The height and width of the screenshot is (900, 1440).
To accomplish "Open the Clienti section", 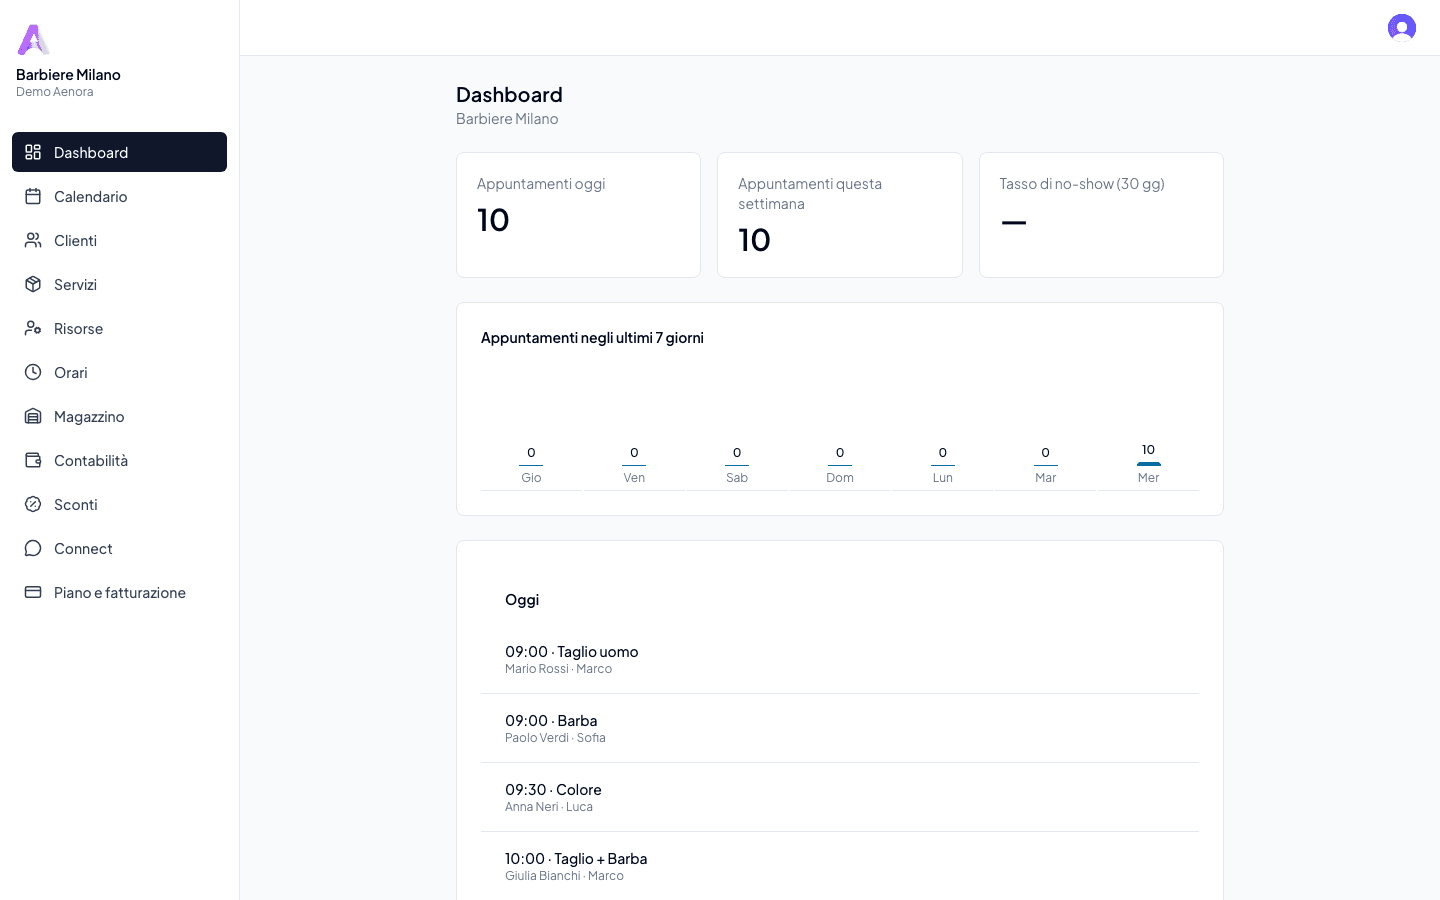I will [x=119, y=240].
